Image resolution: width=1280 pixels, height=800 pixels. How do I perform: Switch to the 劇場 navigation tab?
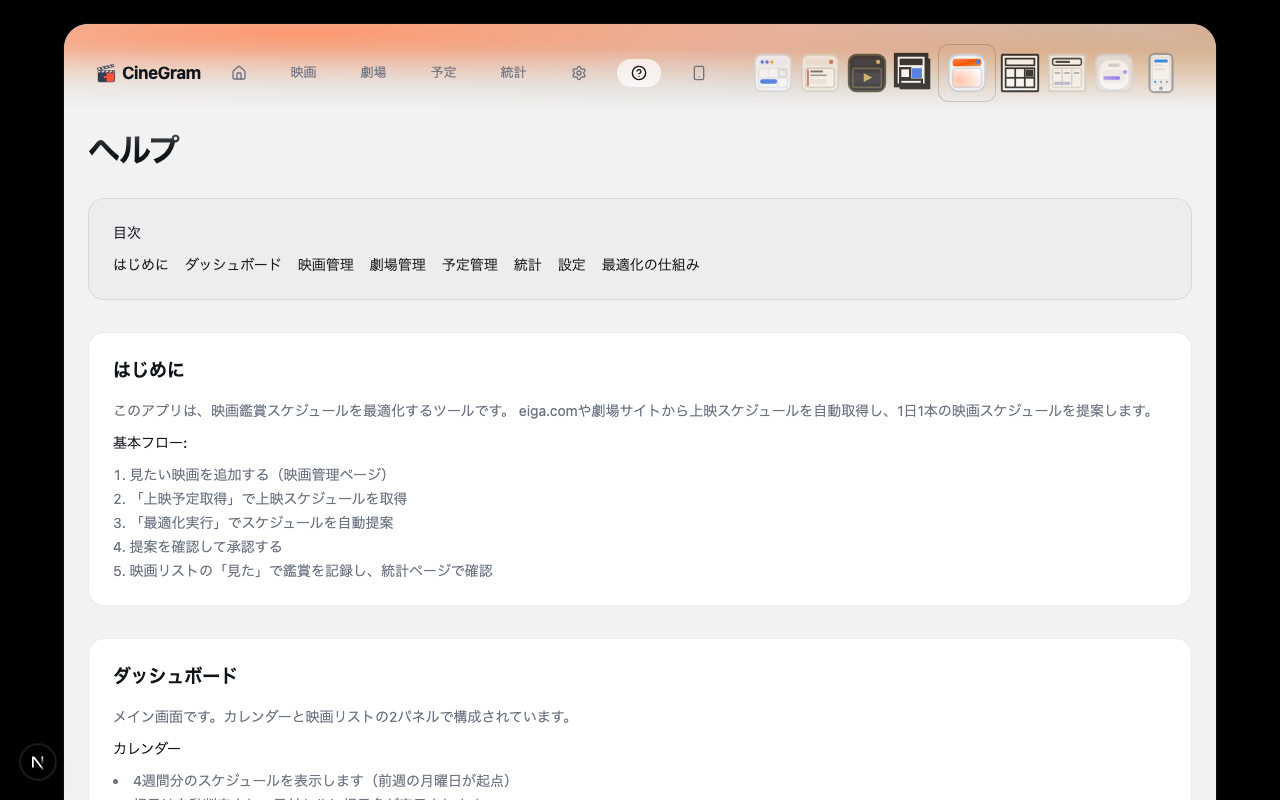point(374,73)
